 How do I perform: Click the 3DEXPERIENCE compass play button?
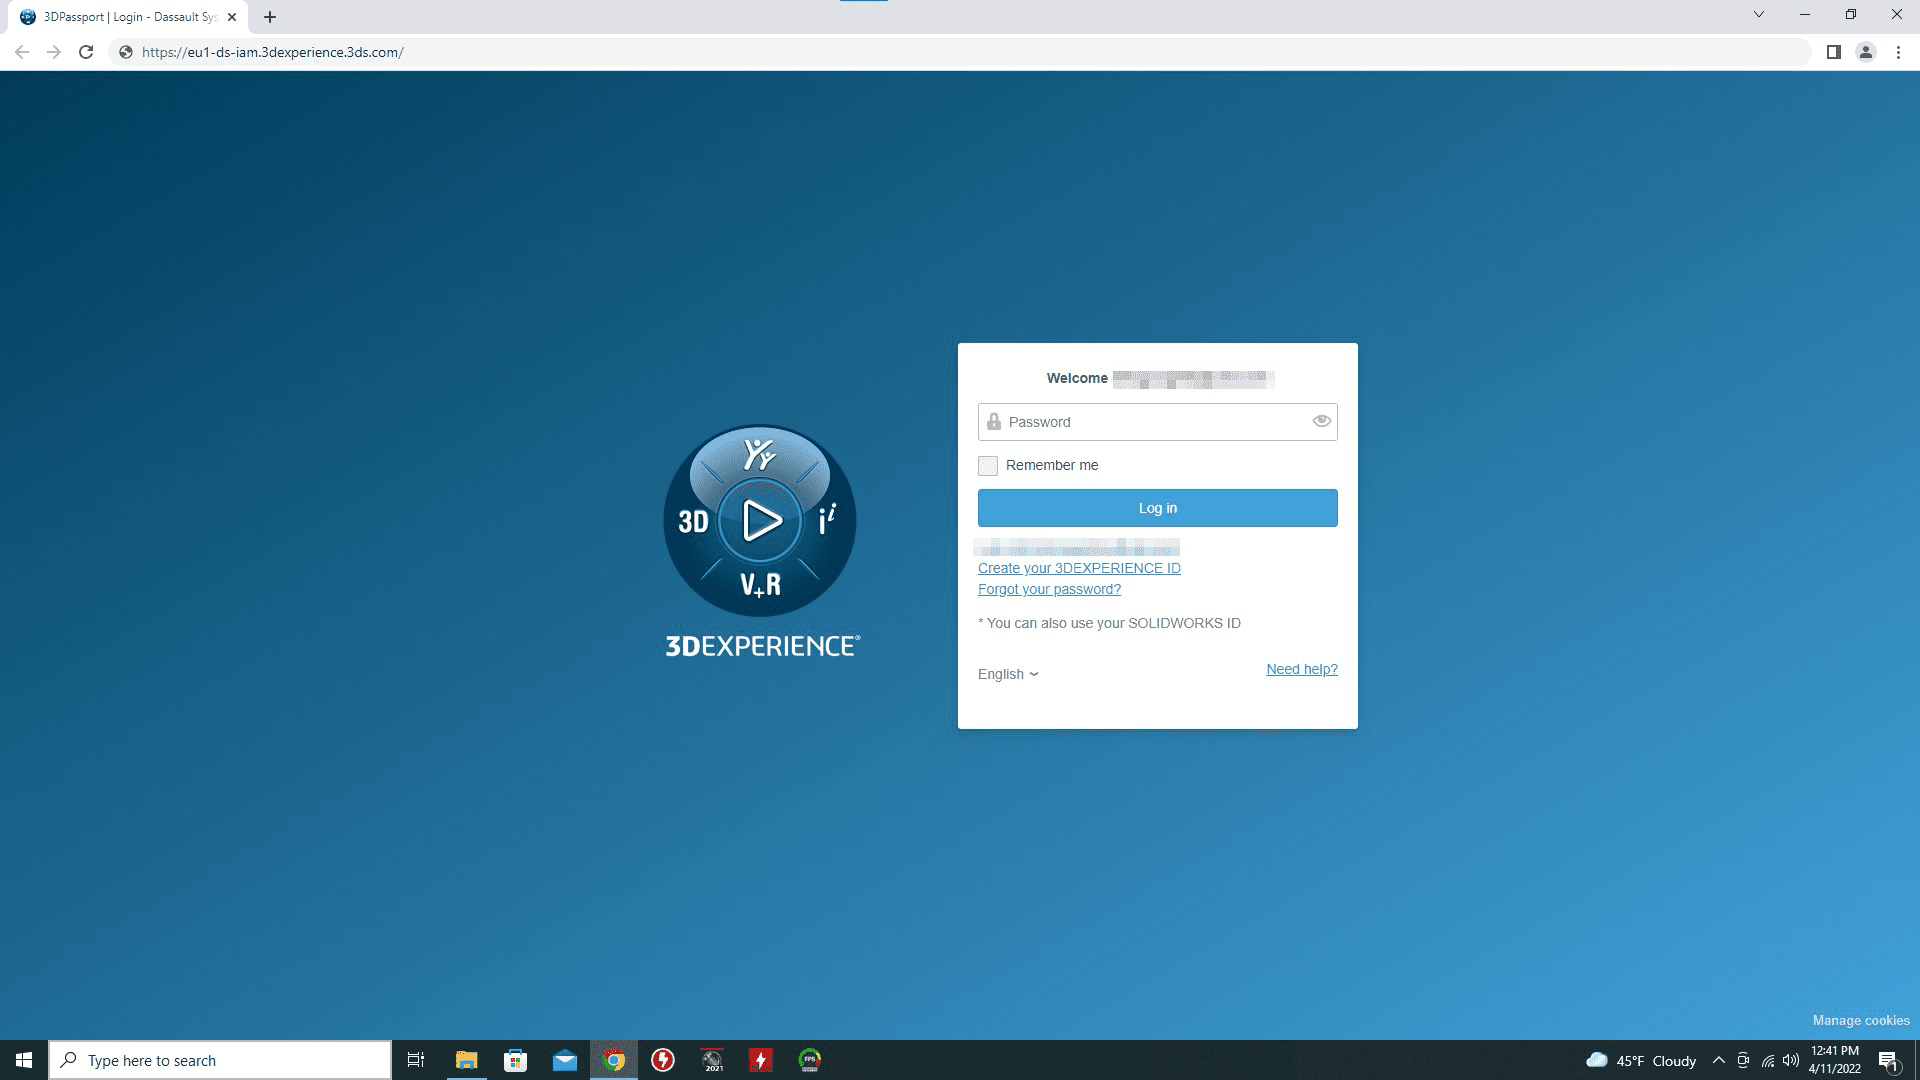(761, 521)
